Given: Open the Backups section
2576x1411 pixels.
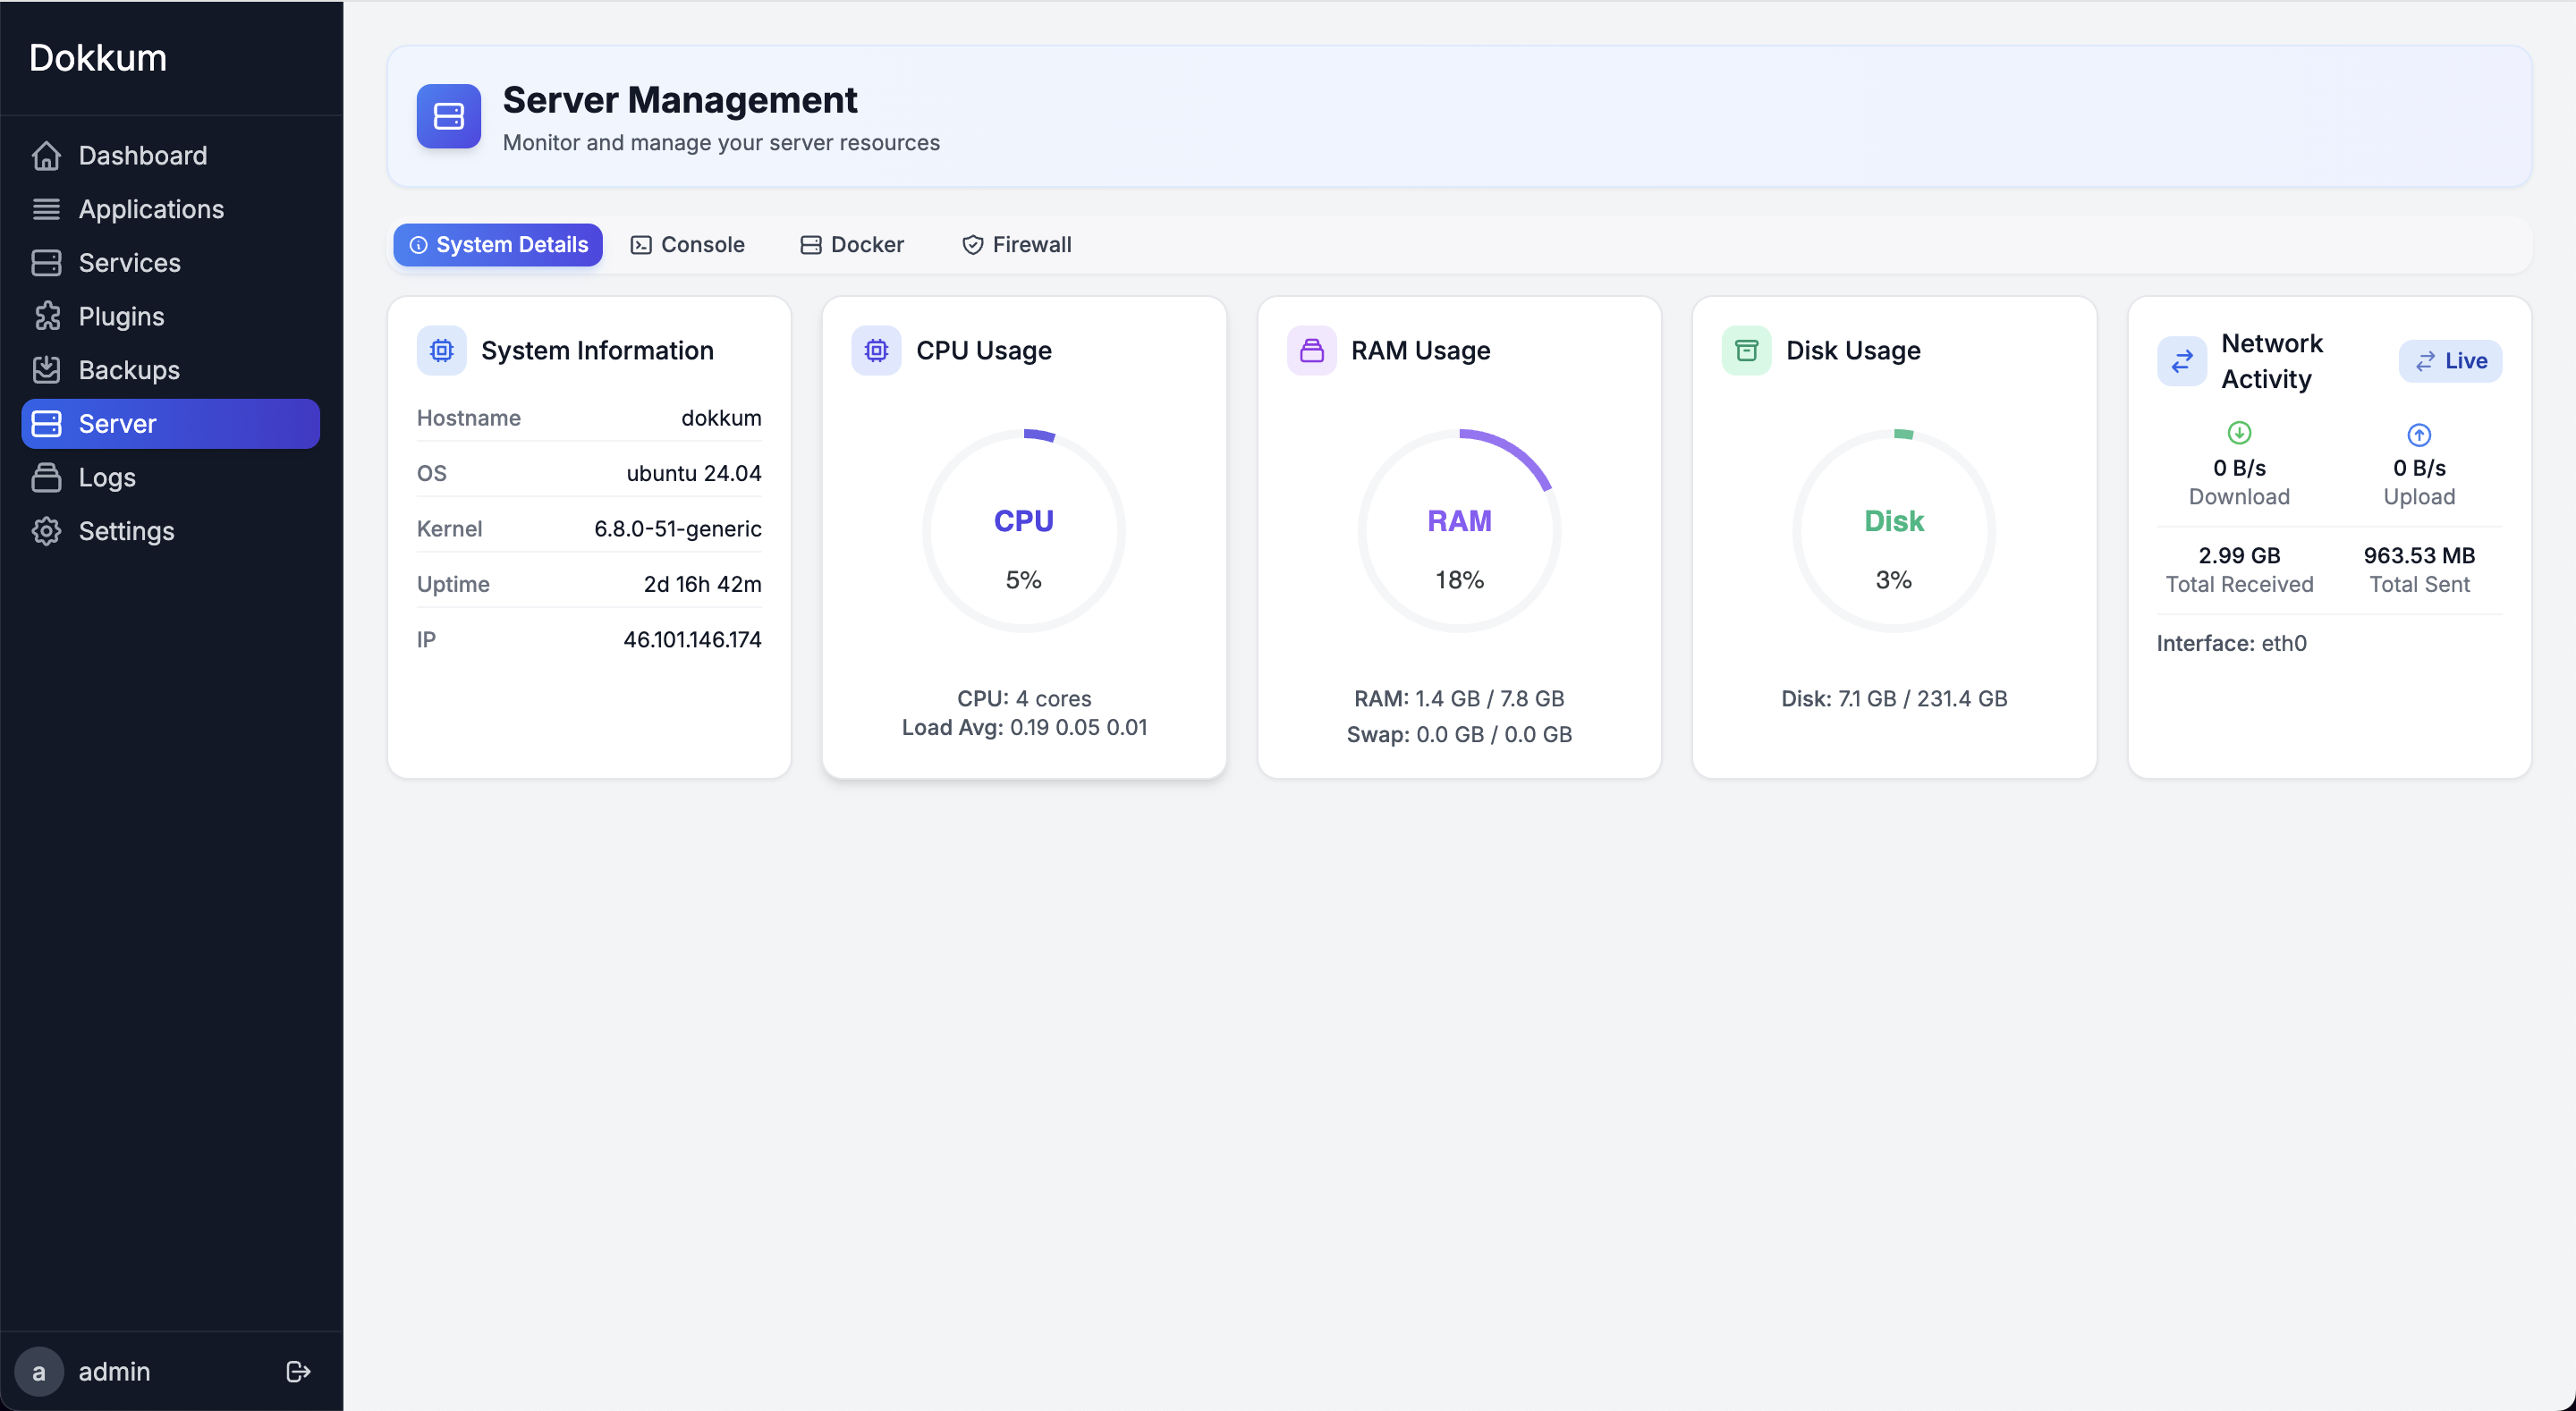Looking at the screenshot, I should [x=129, y=370].
